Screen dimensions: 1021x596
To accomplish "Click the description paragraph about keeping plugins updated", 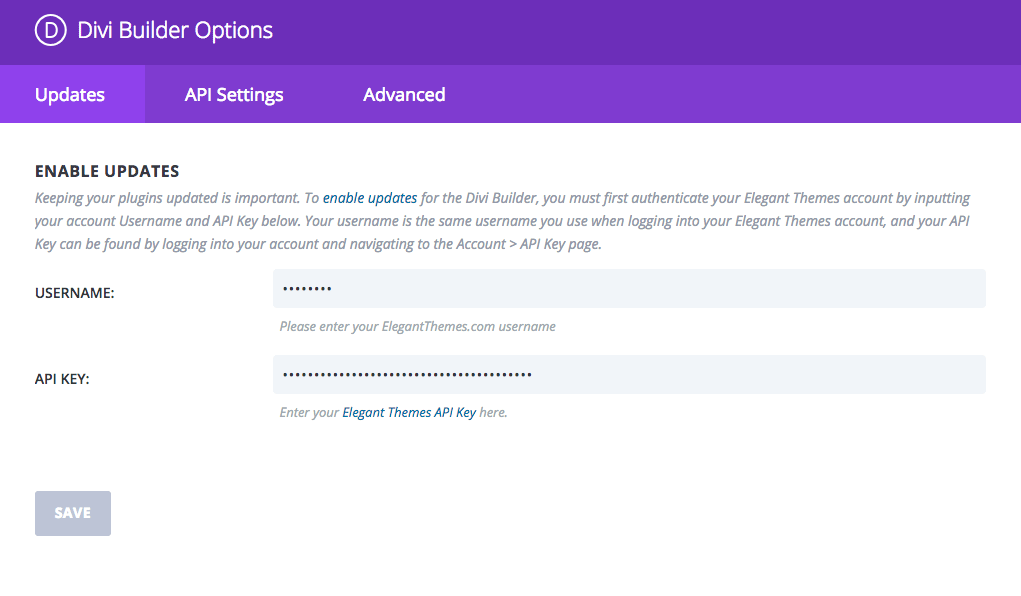I will (x=503, y=221).
